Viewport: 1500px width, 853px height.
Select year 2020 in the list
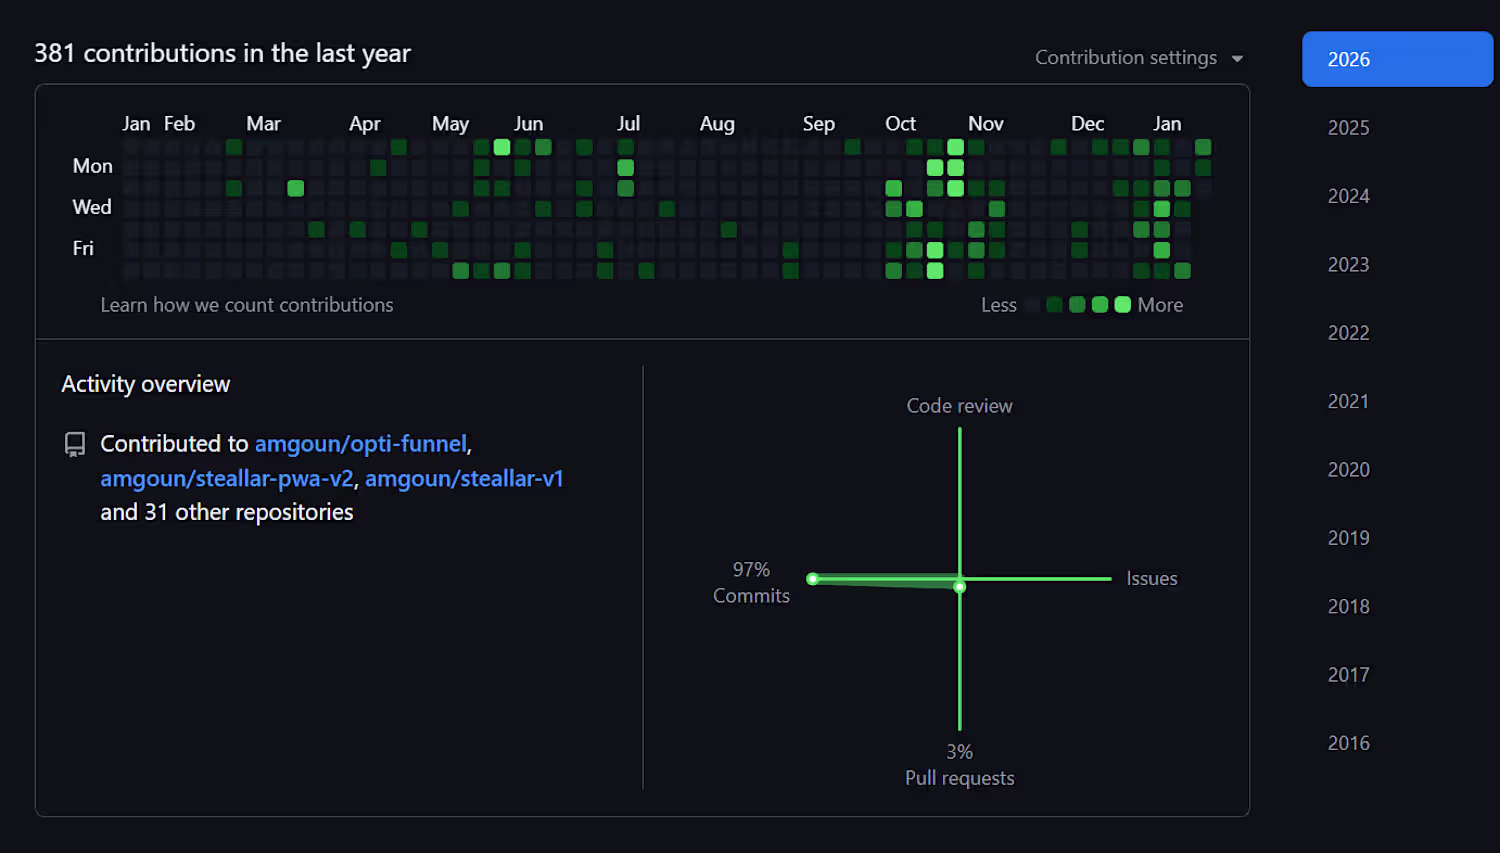(x=1348, y=470)
